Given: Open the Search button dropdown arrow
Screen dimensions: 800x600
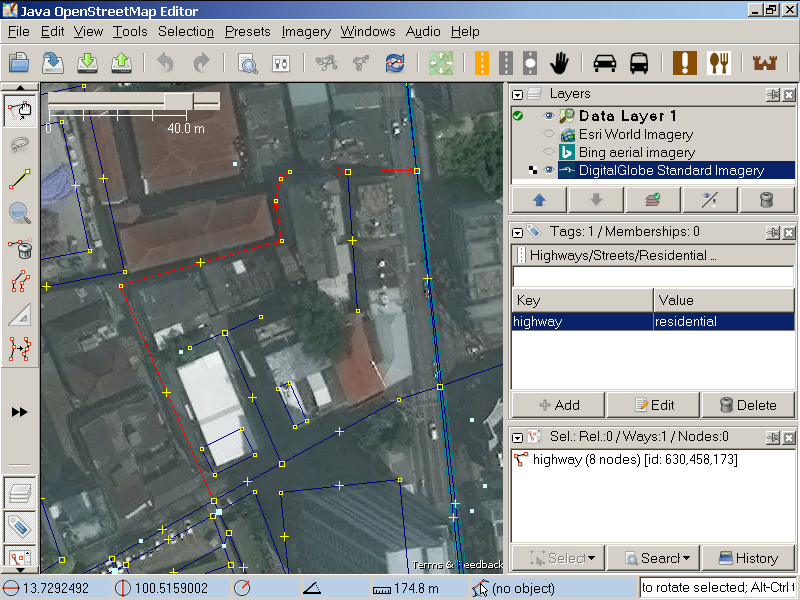Looking at the screenshot, I should point(687,558).
